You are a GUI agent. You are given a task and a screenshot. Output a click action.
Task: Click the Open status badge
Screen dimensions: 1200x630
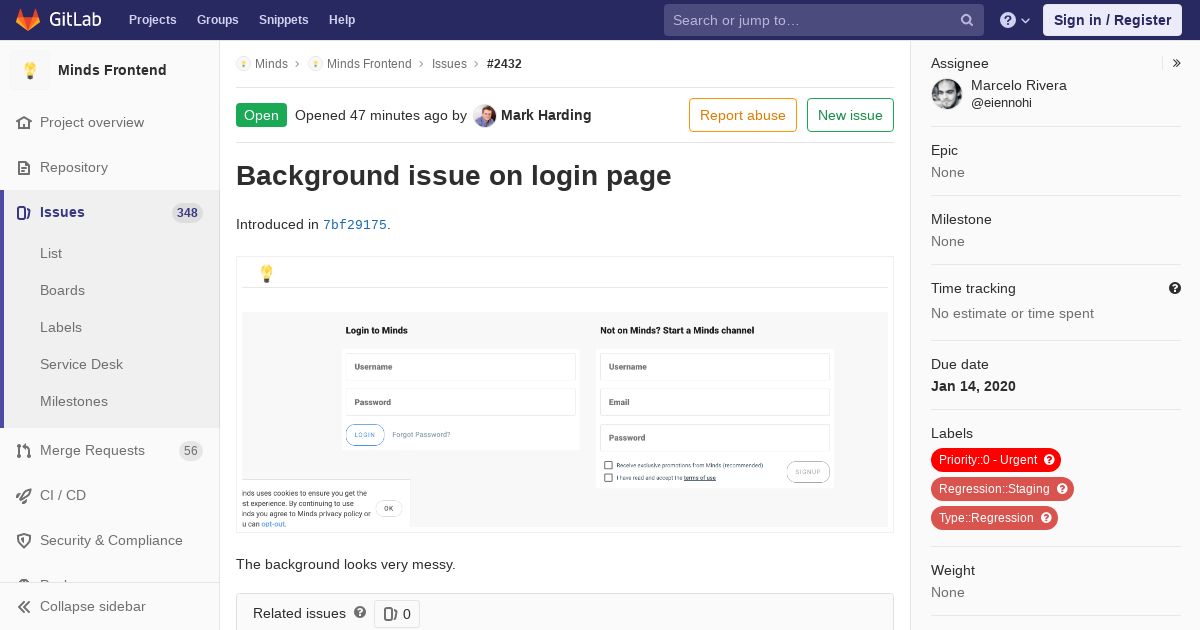(x=261, y=115)
